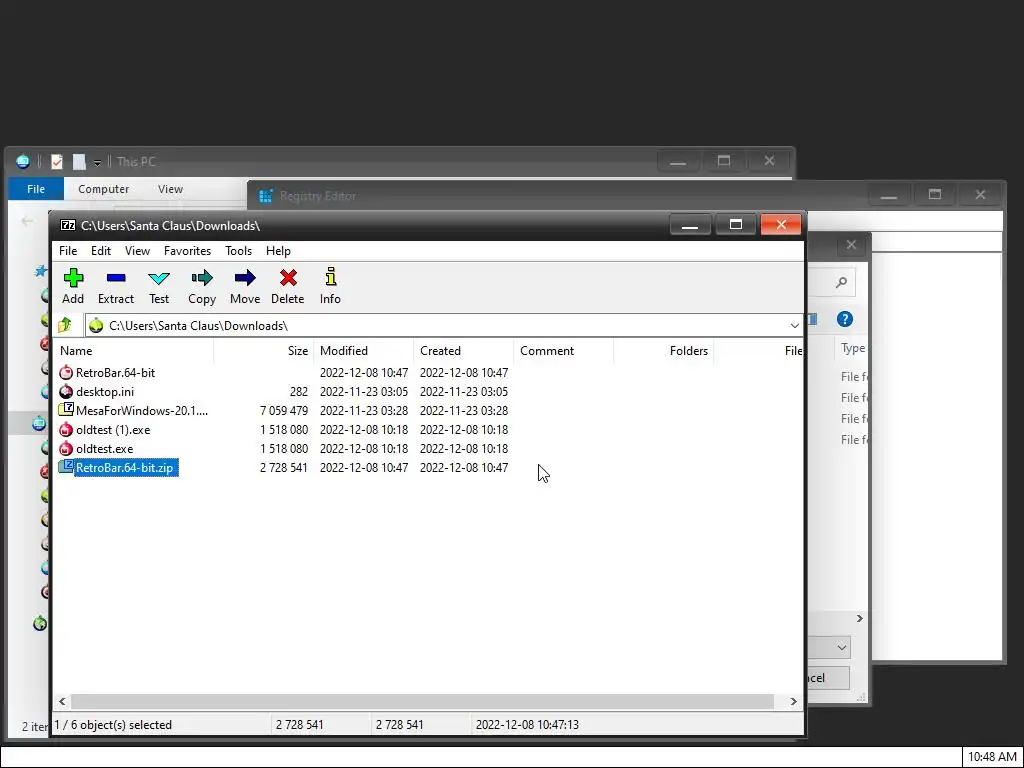Open the Help menu in 7-Zip

(278, 251)
